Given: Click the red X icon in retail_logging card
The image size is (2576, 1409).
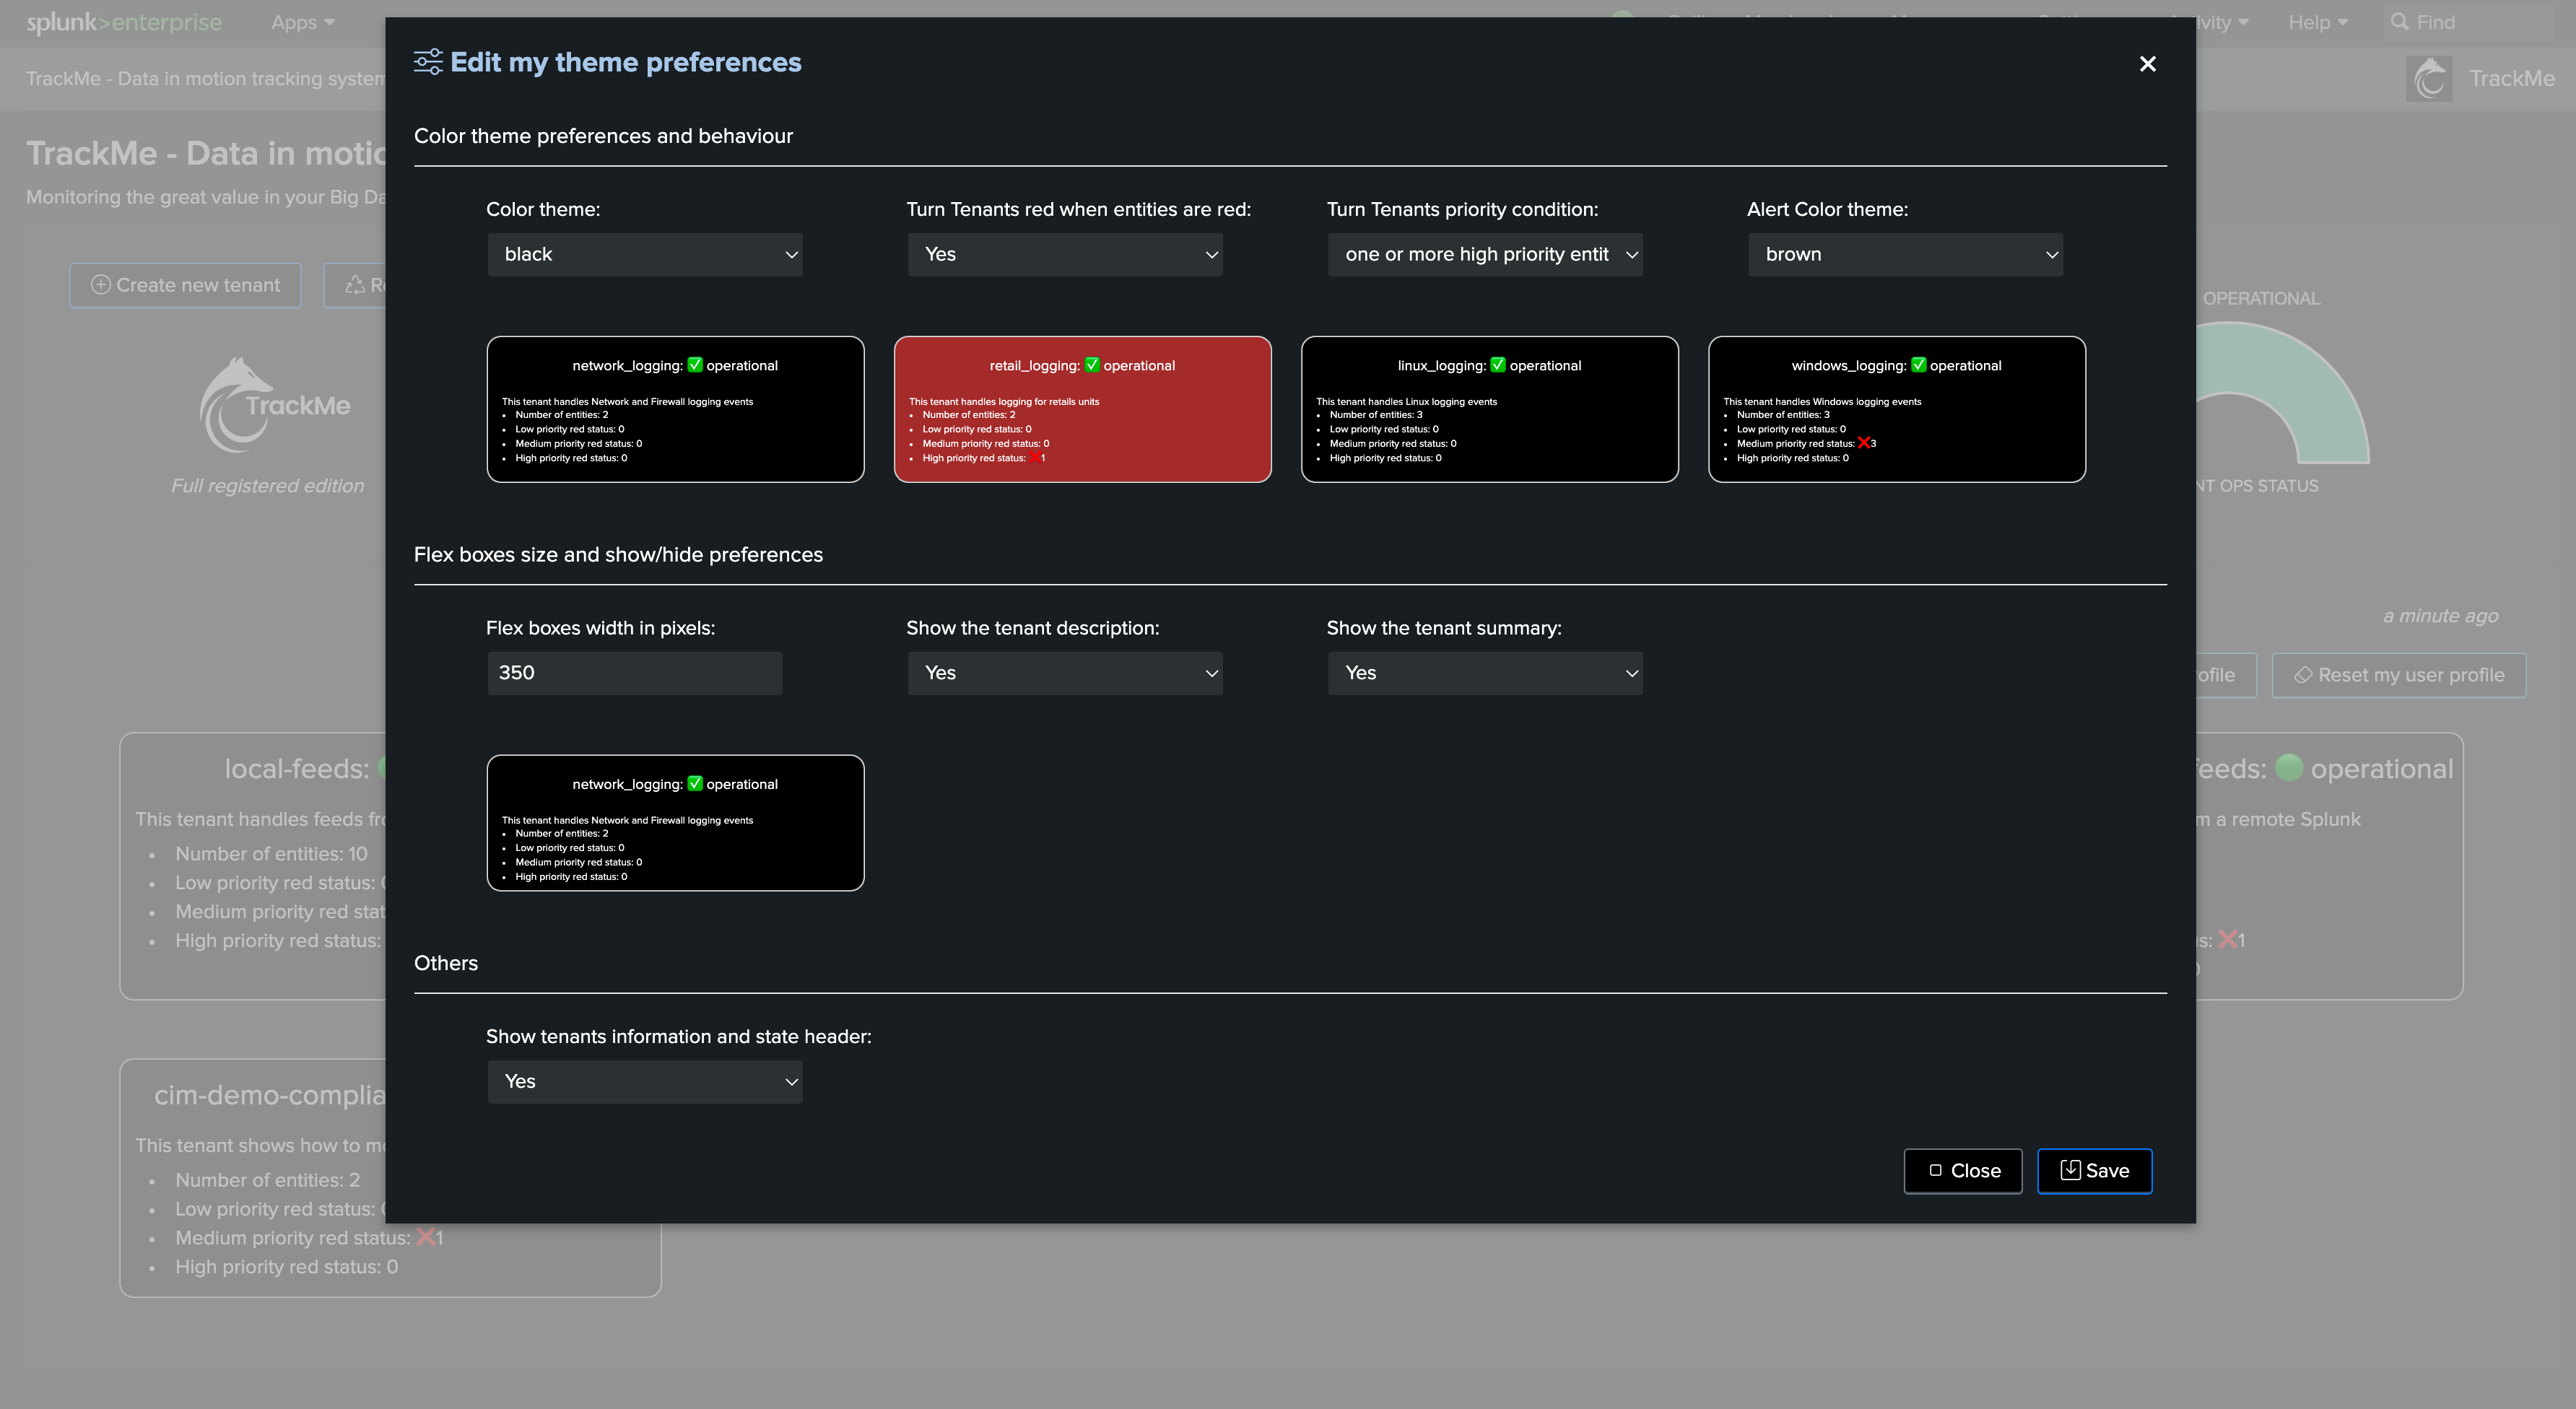Looking at the screenshot, I should coord(1035,458).
